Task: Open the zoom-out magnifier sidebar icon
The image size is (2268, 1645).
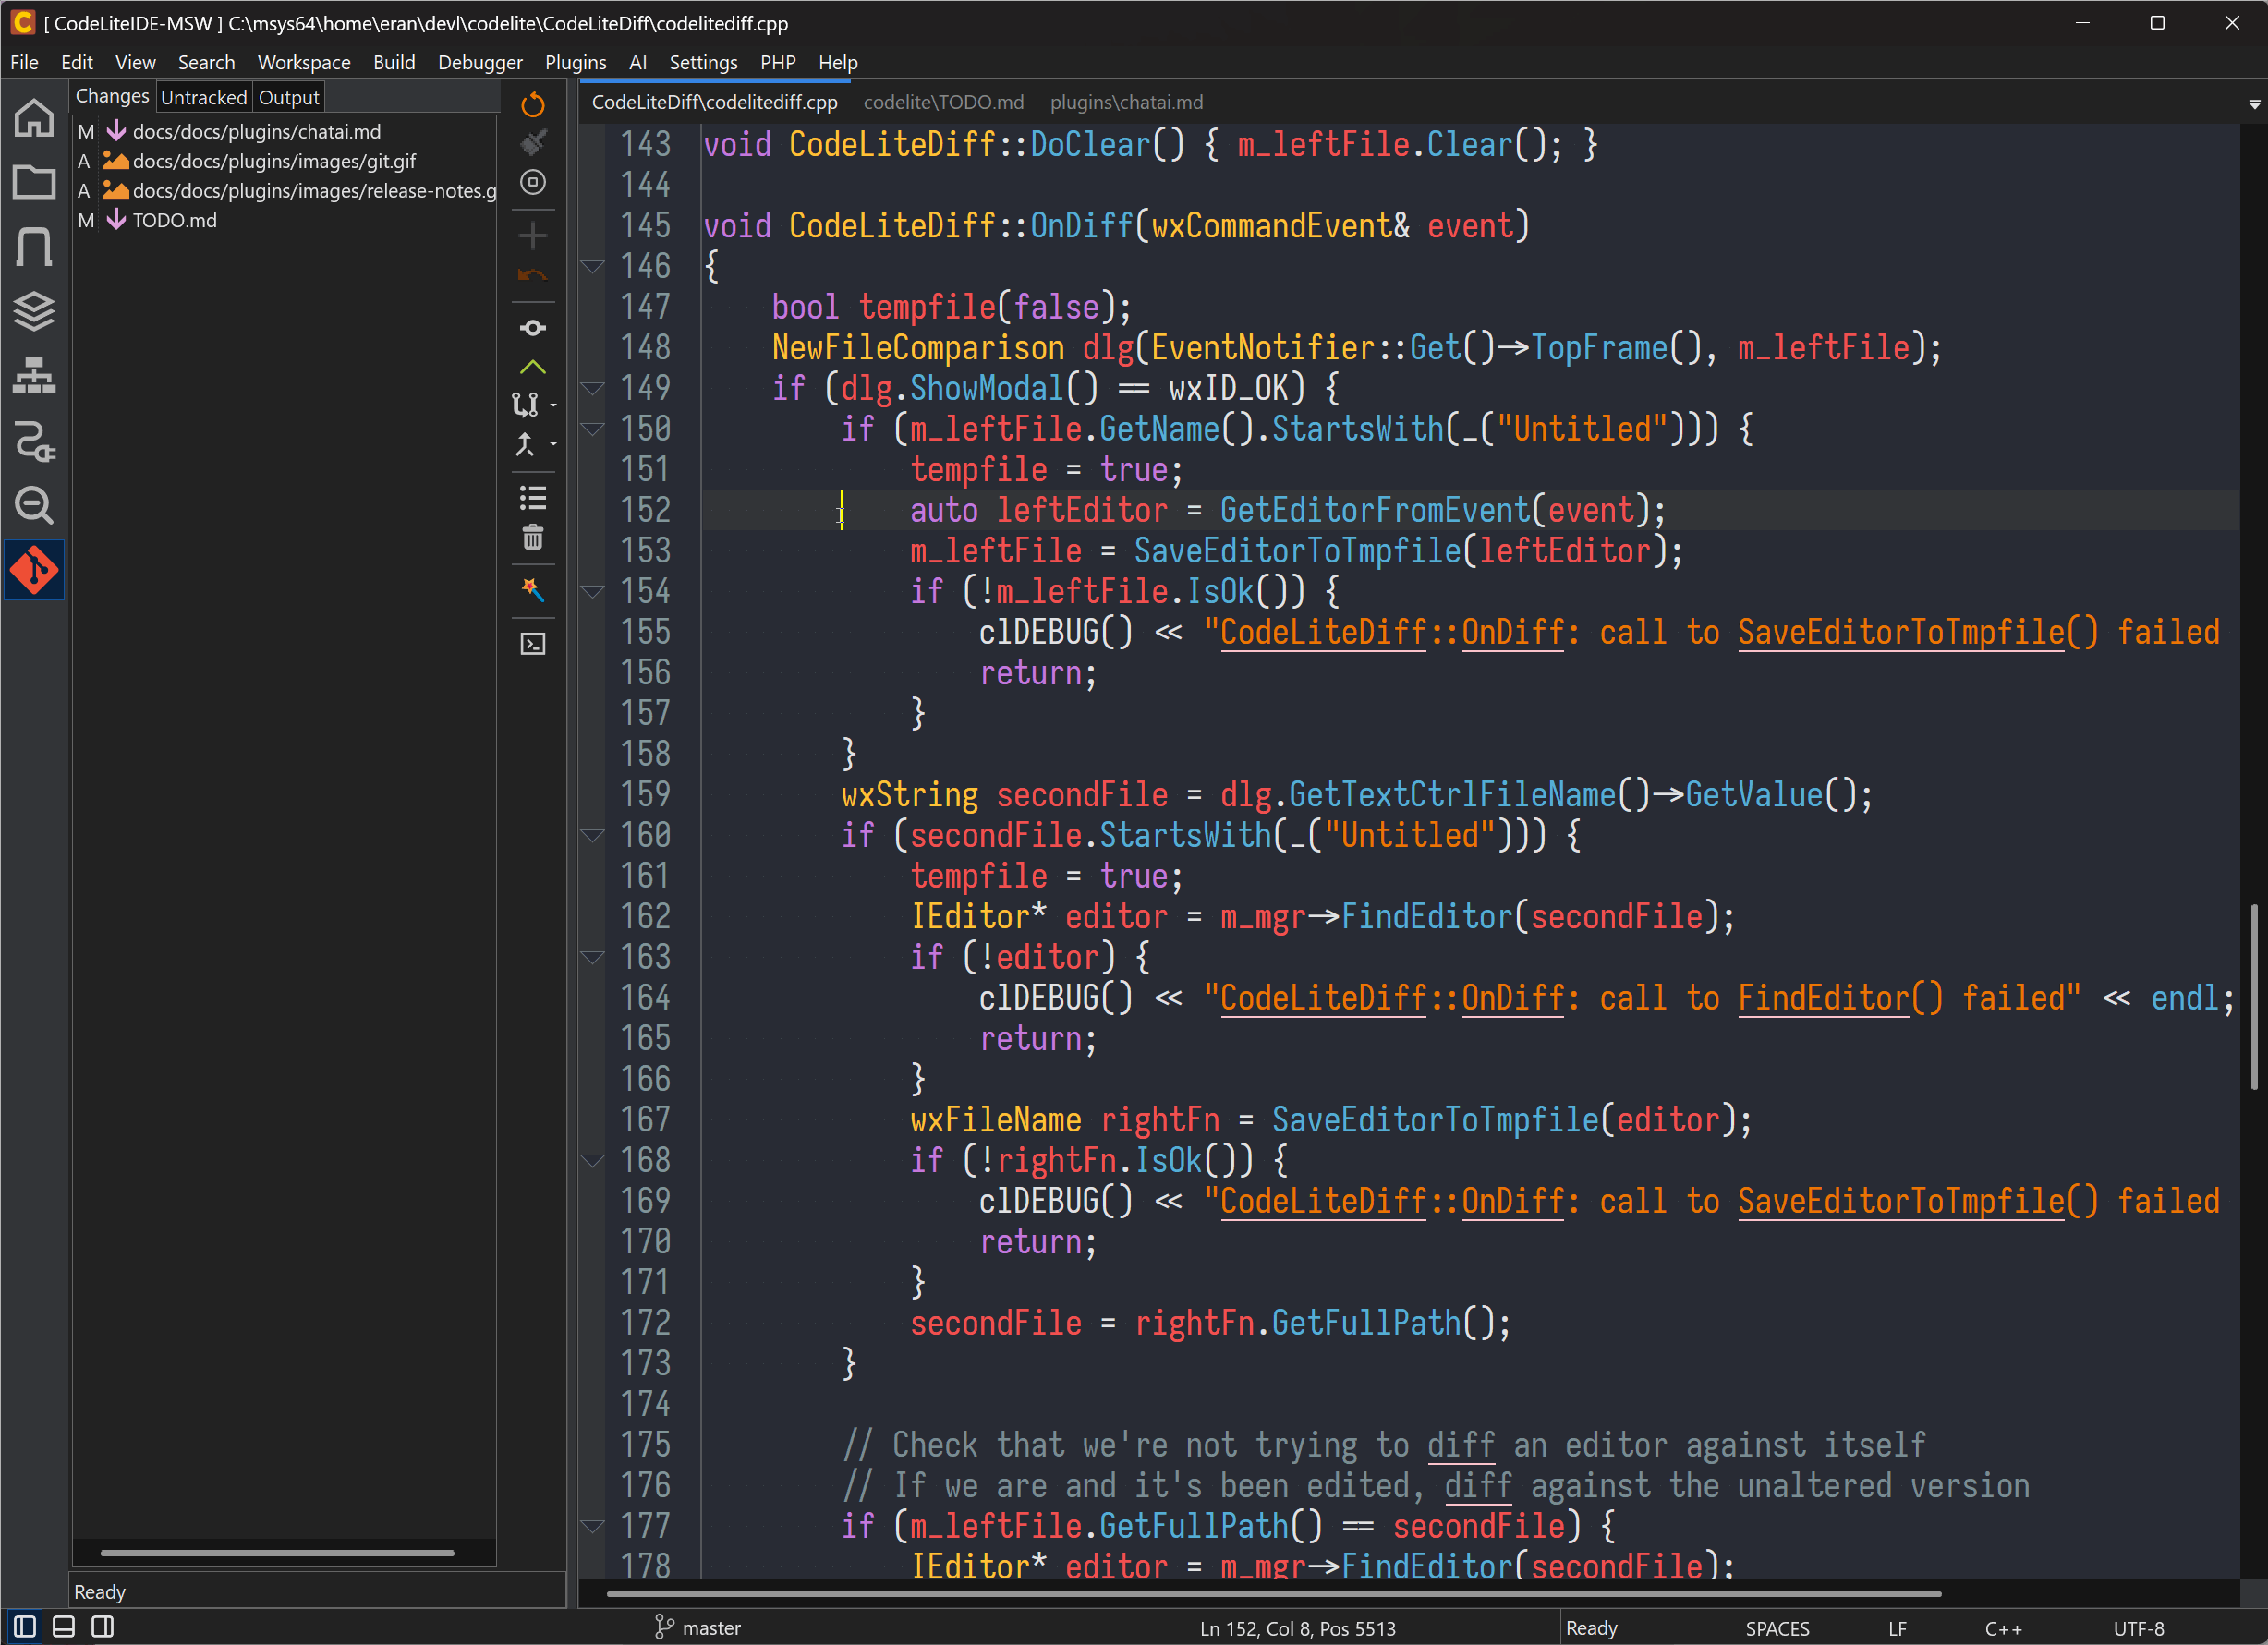Action: [34, 505]
